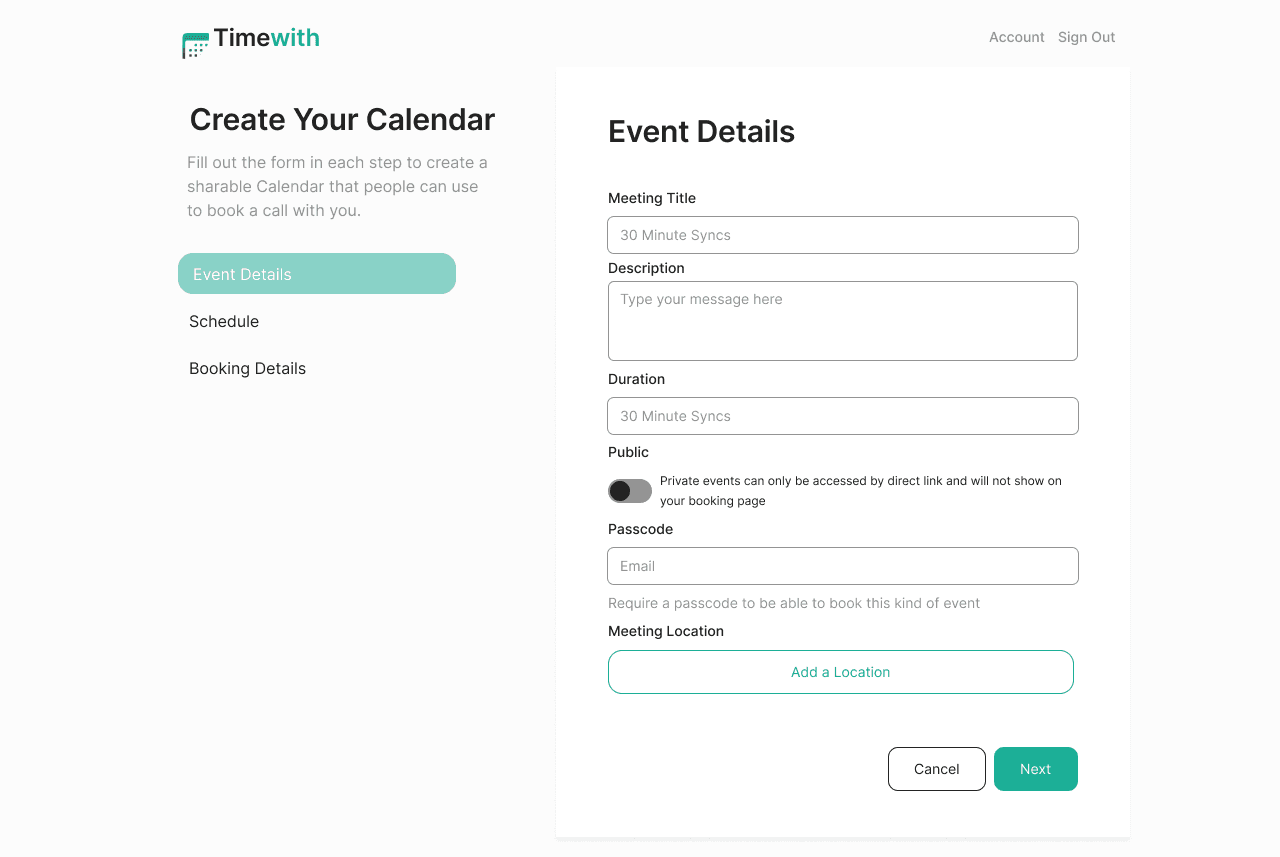Click the passcode requirement helper text
The width and height of the screenshot is (1280, 857).
tap(794, 603)
